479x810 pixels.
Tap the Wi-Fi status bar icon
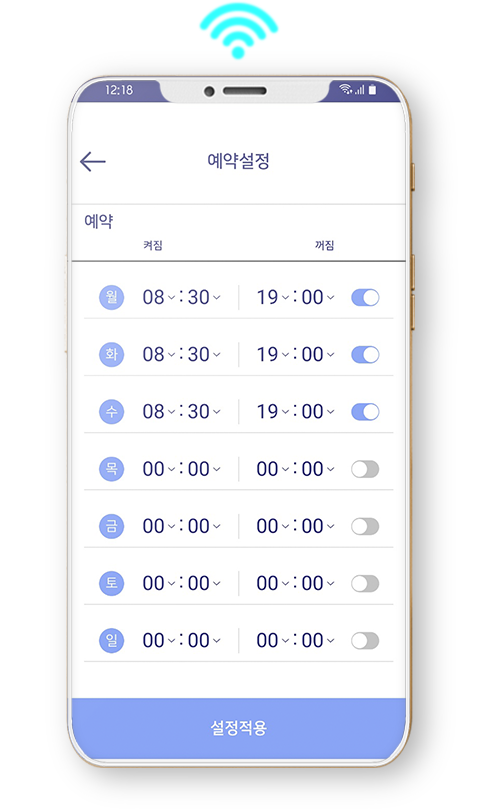click(x=345, y=89)
